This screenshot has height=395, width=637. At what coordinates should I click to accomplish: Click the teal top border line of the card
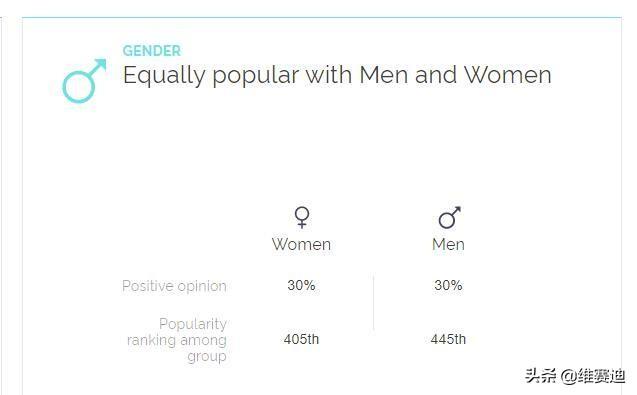point(322,17)
